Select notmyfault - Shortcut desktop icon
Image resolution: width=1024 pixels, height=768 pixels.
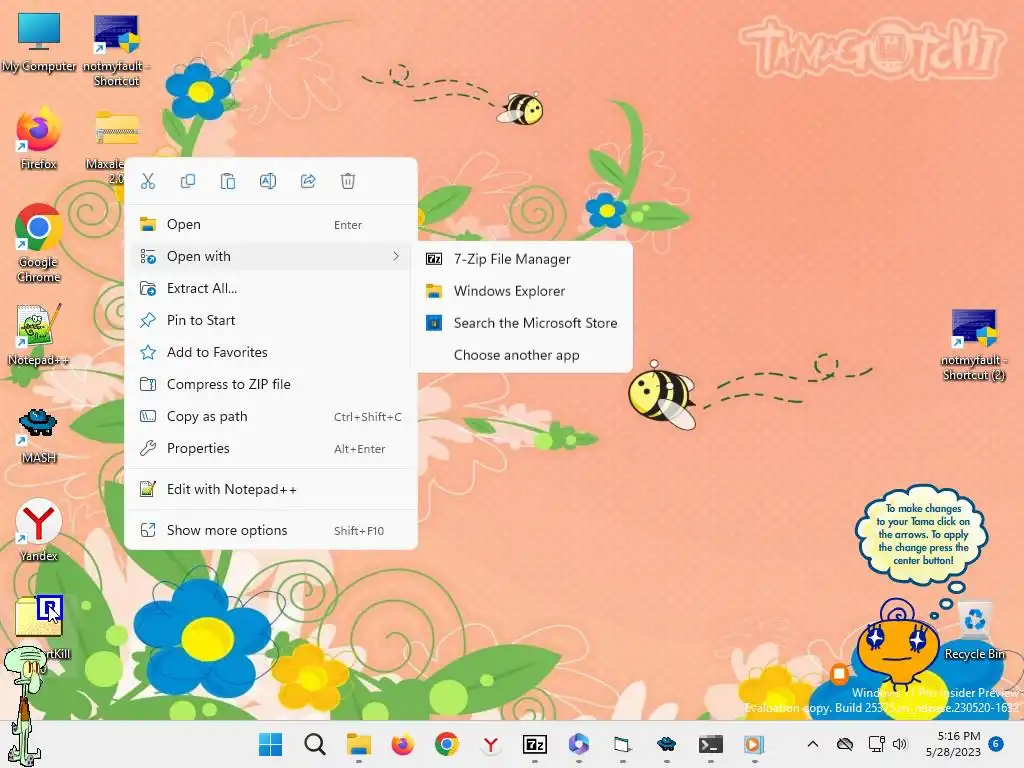116,50
